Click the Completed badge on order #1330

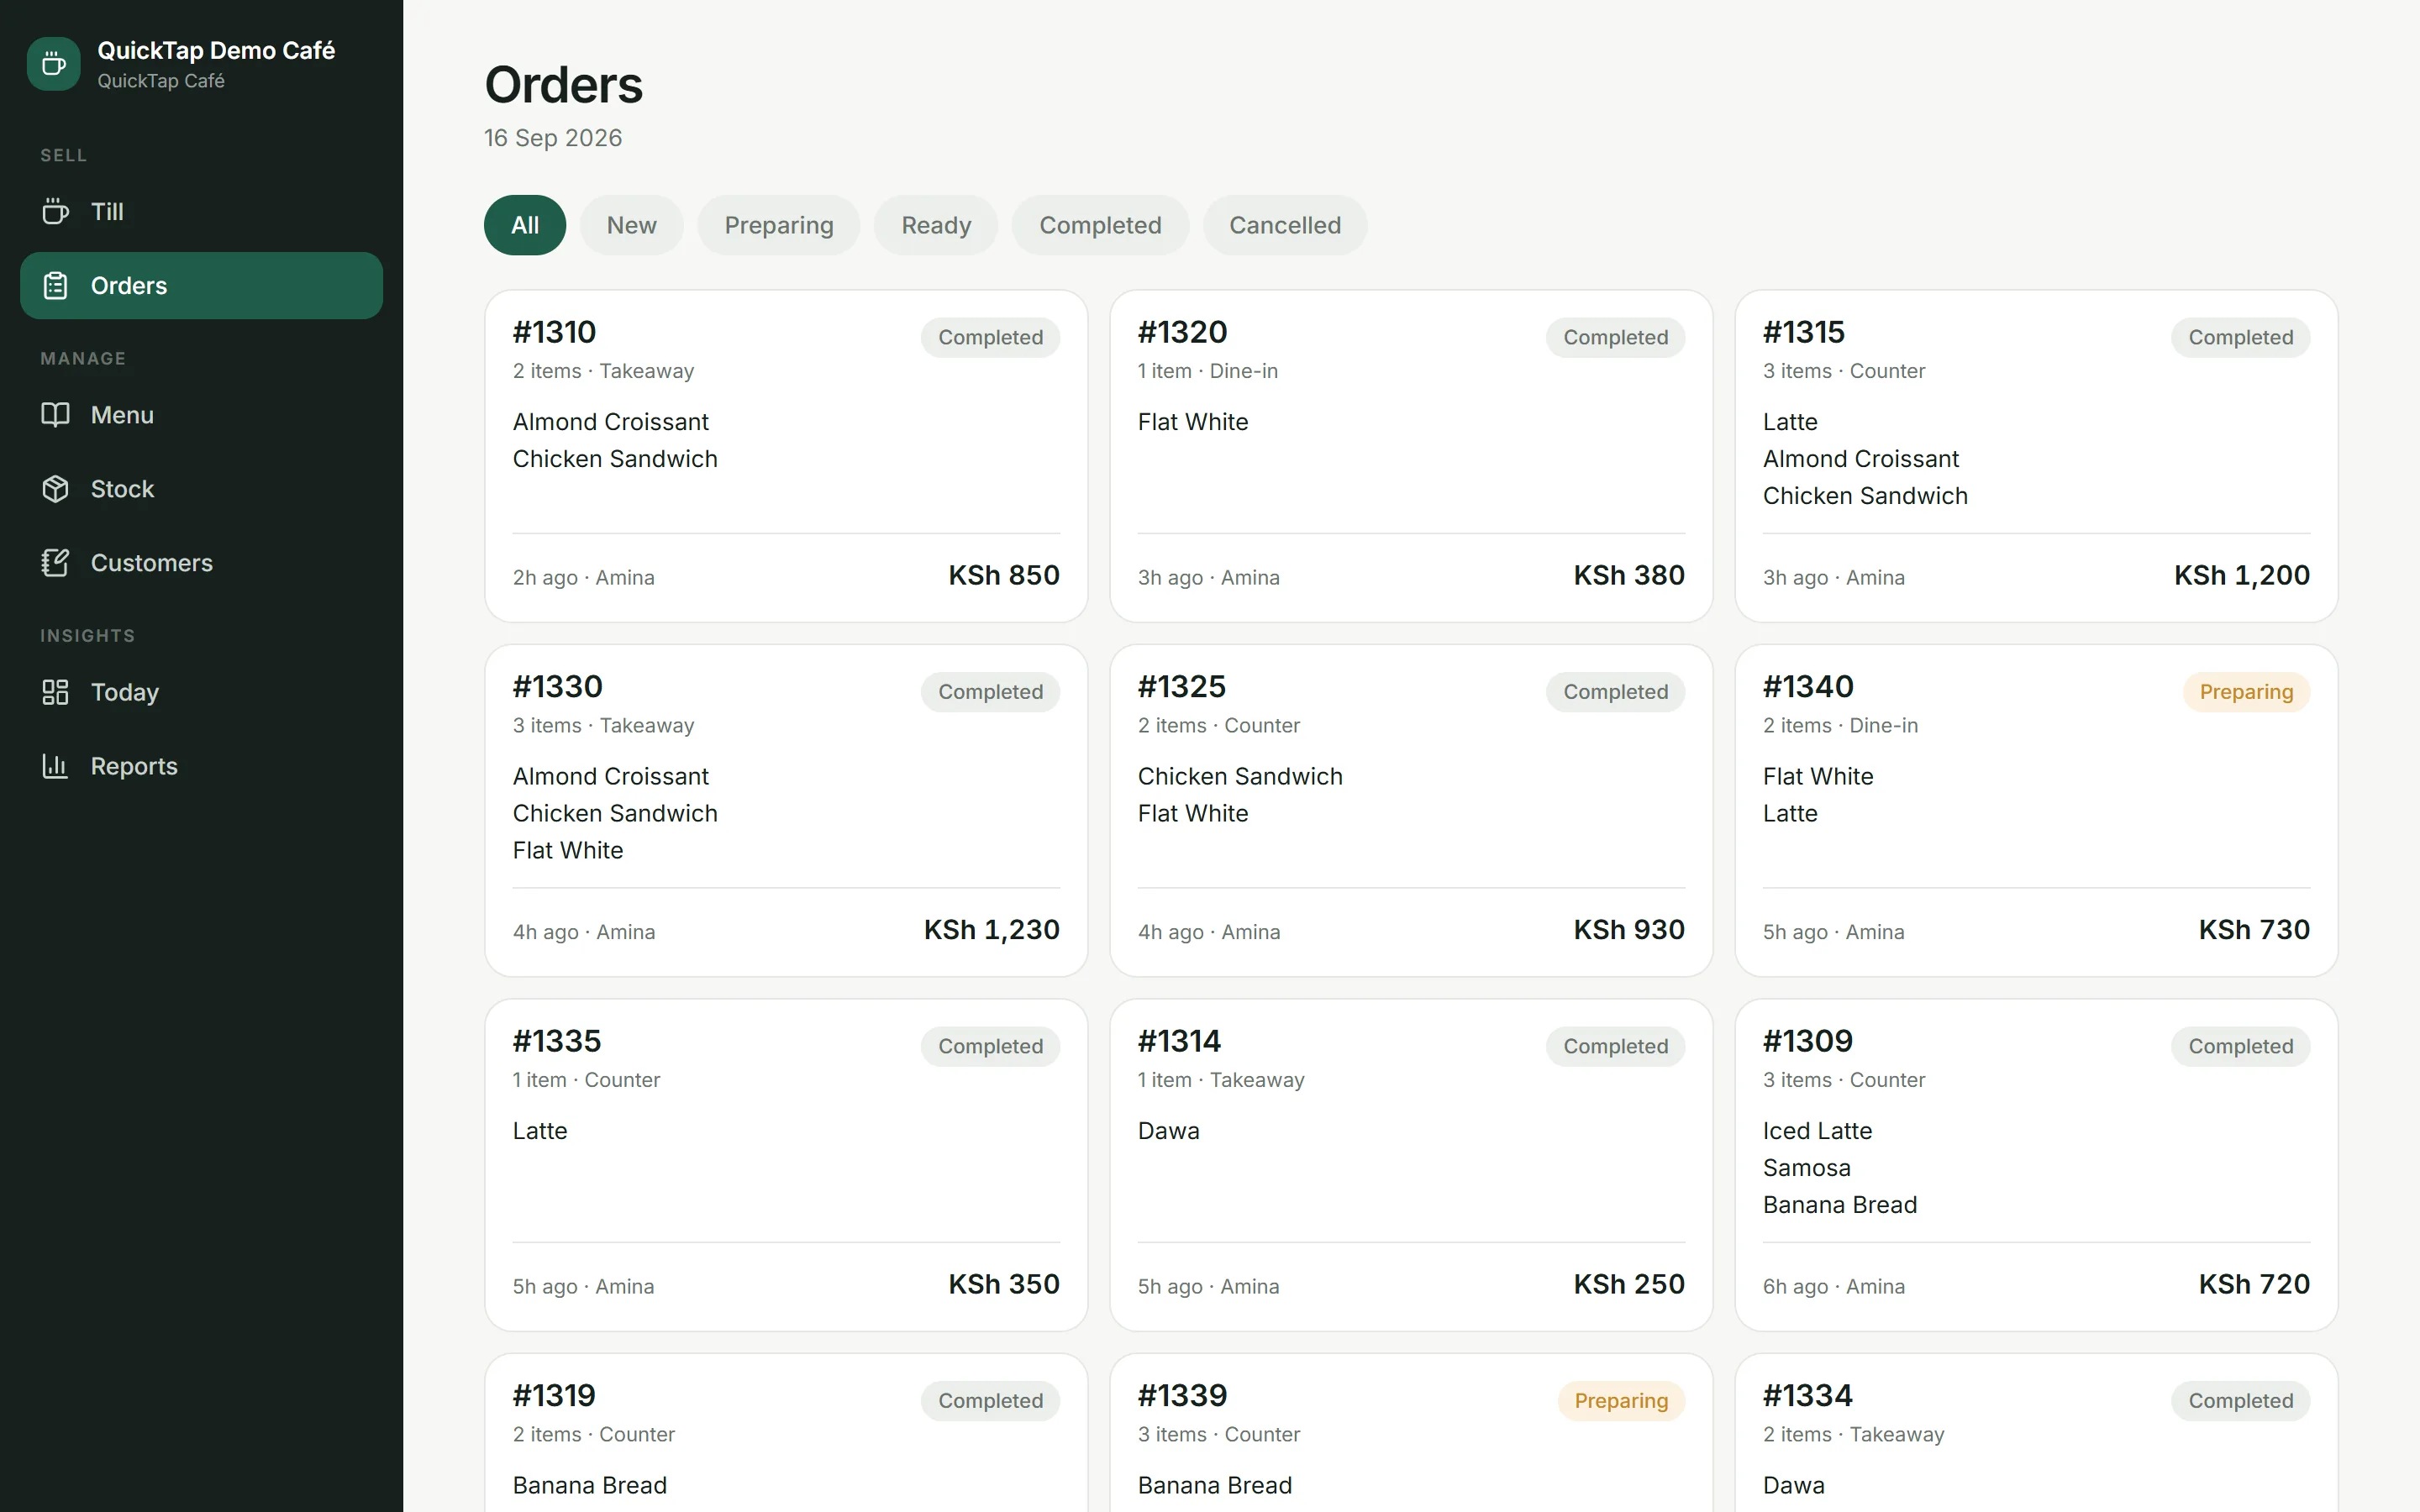point(990,692)
